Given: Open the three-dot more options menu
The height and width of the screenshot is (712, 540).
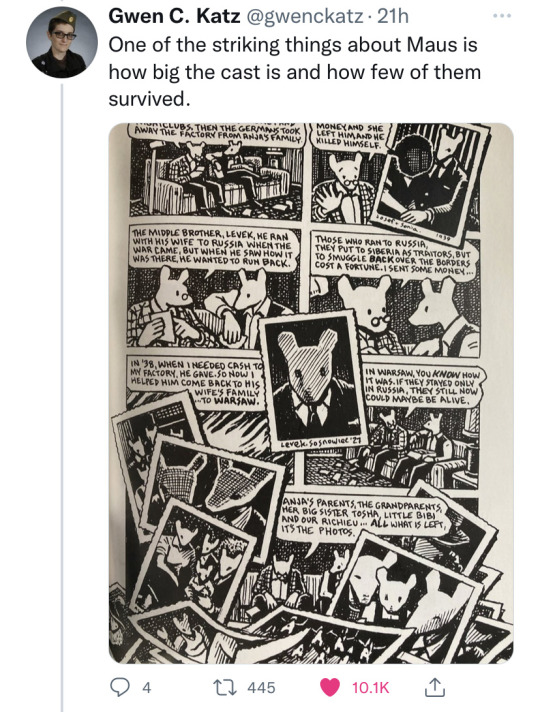Looking at the screenshot, I should click(502, 16).
